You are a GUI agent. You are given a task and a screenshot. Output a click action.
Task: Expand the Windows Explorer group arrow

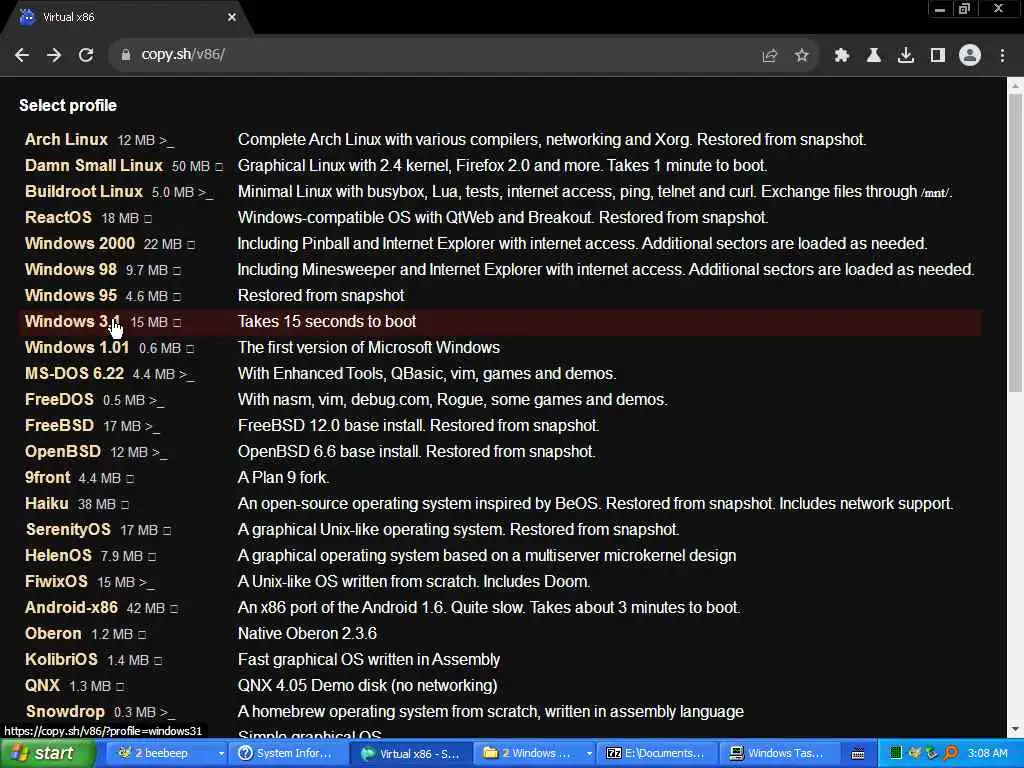(589, 754)
